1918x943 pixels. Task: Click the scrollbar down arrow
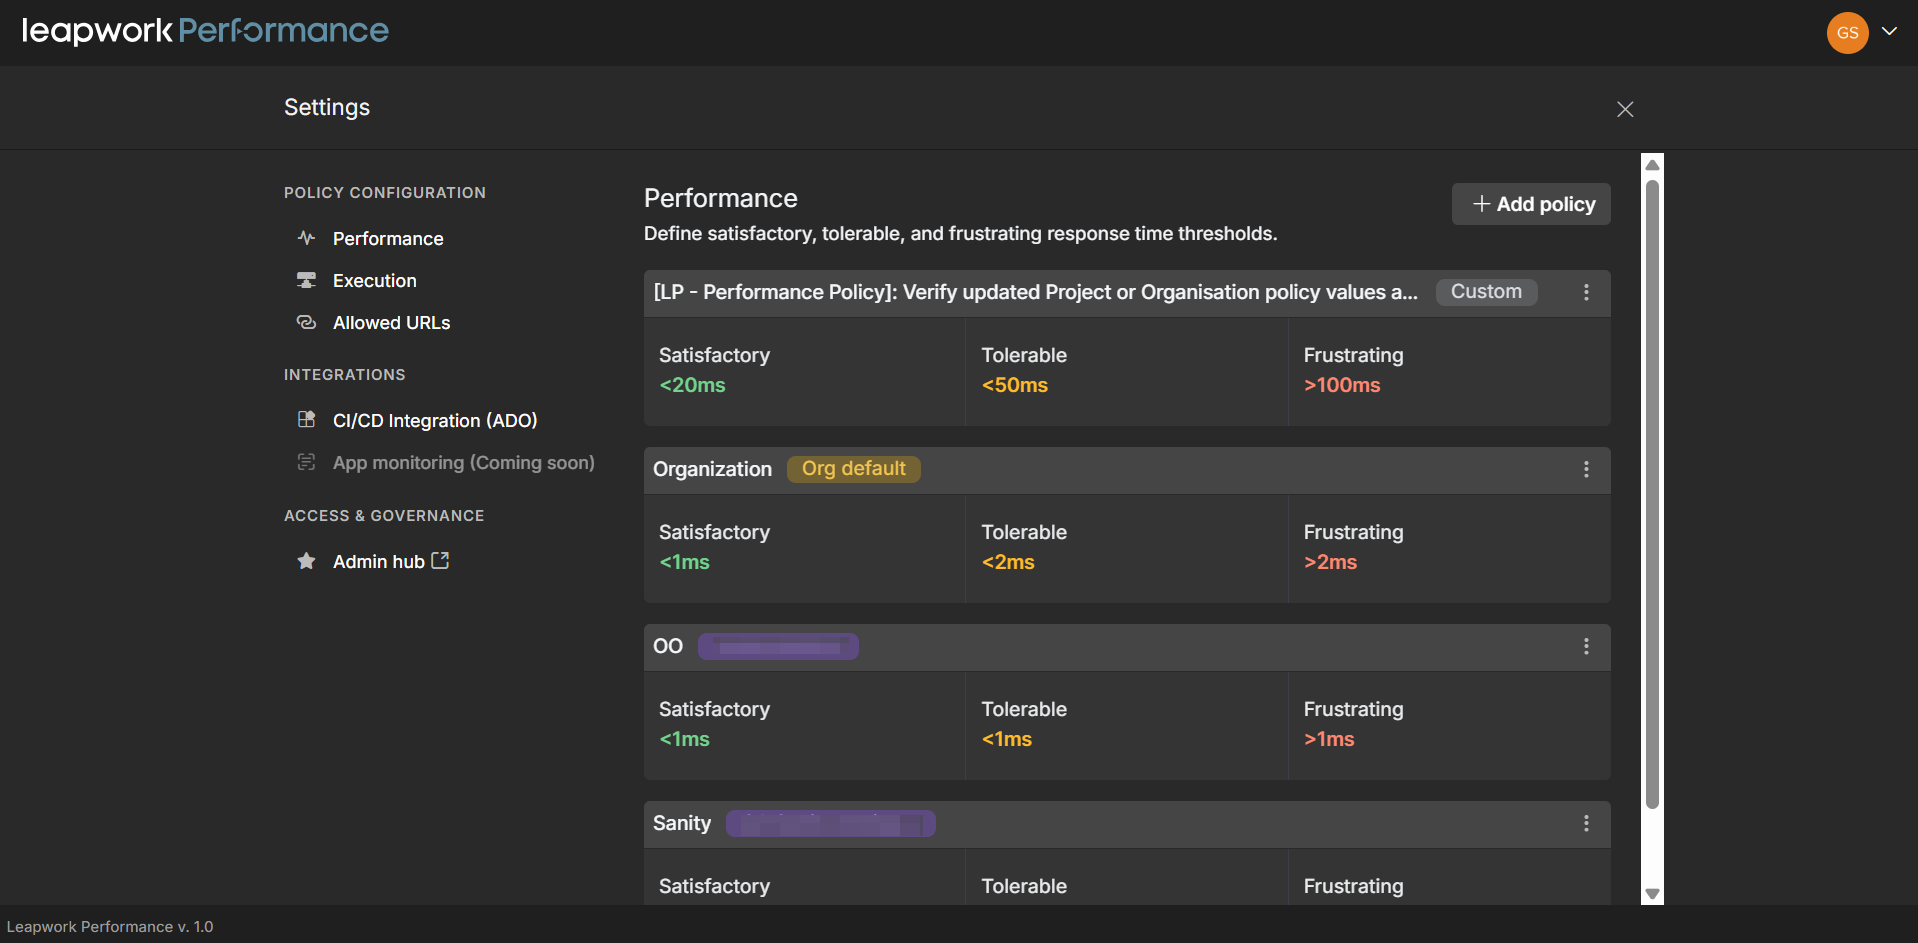[x=1652, y=894]
